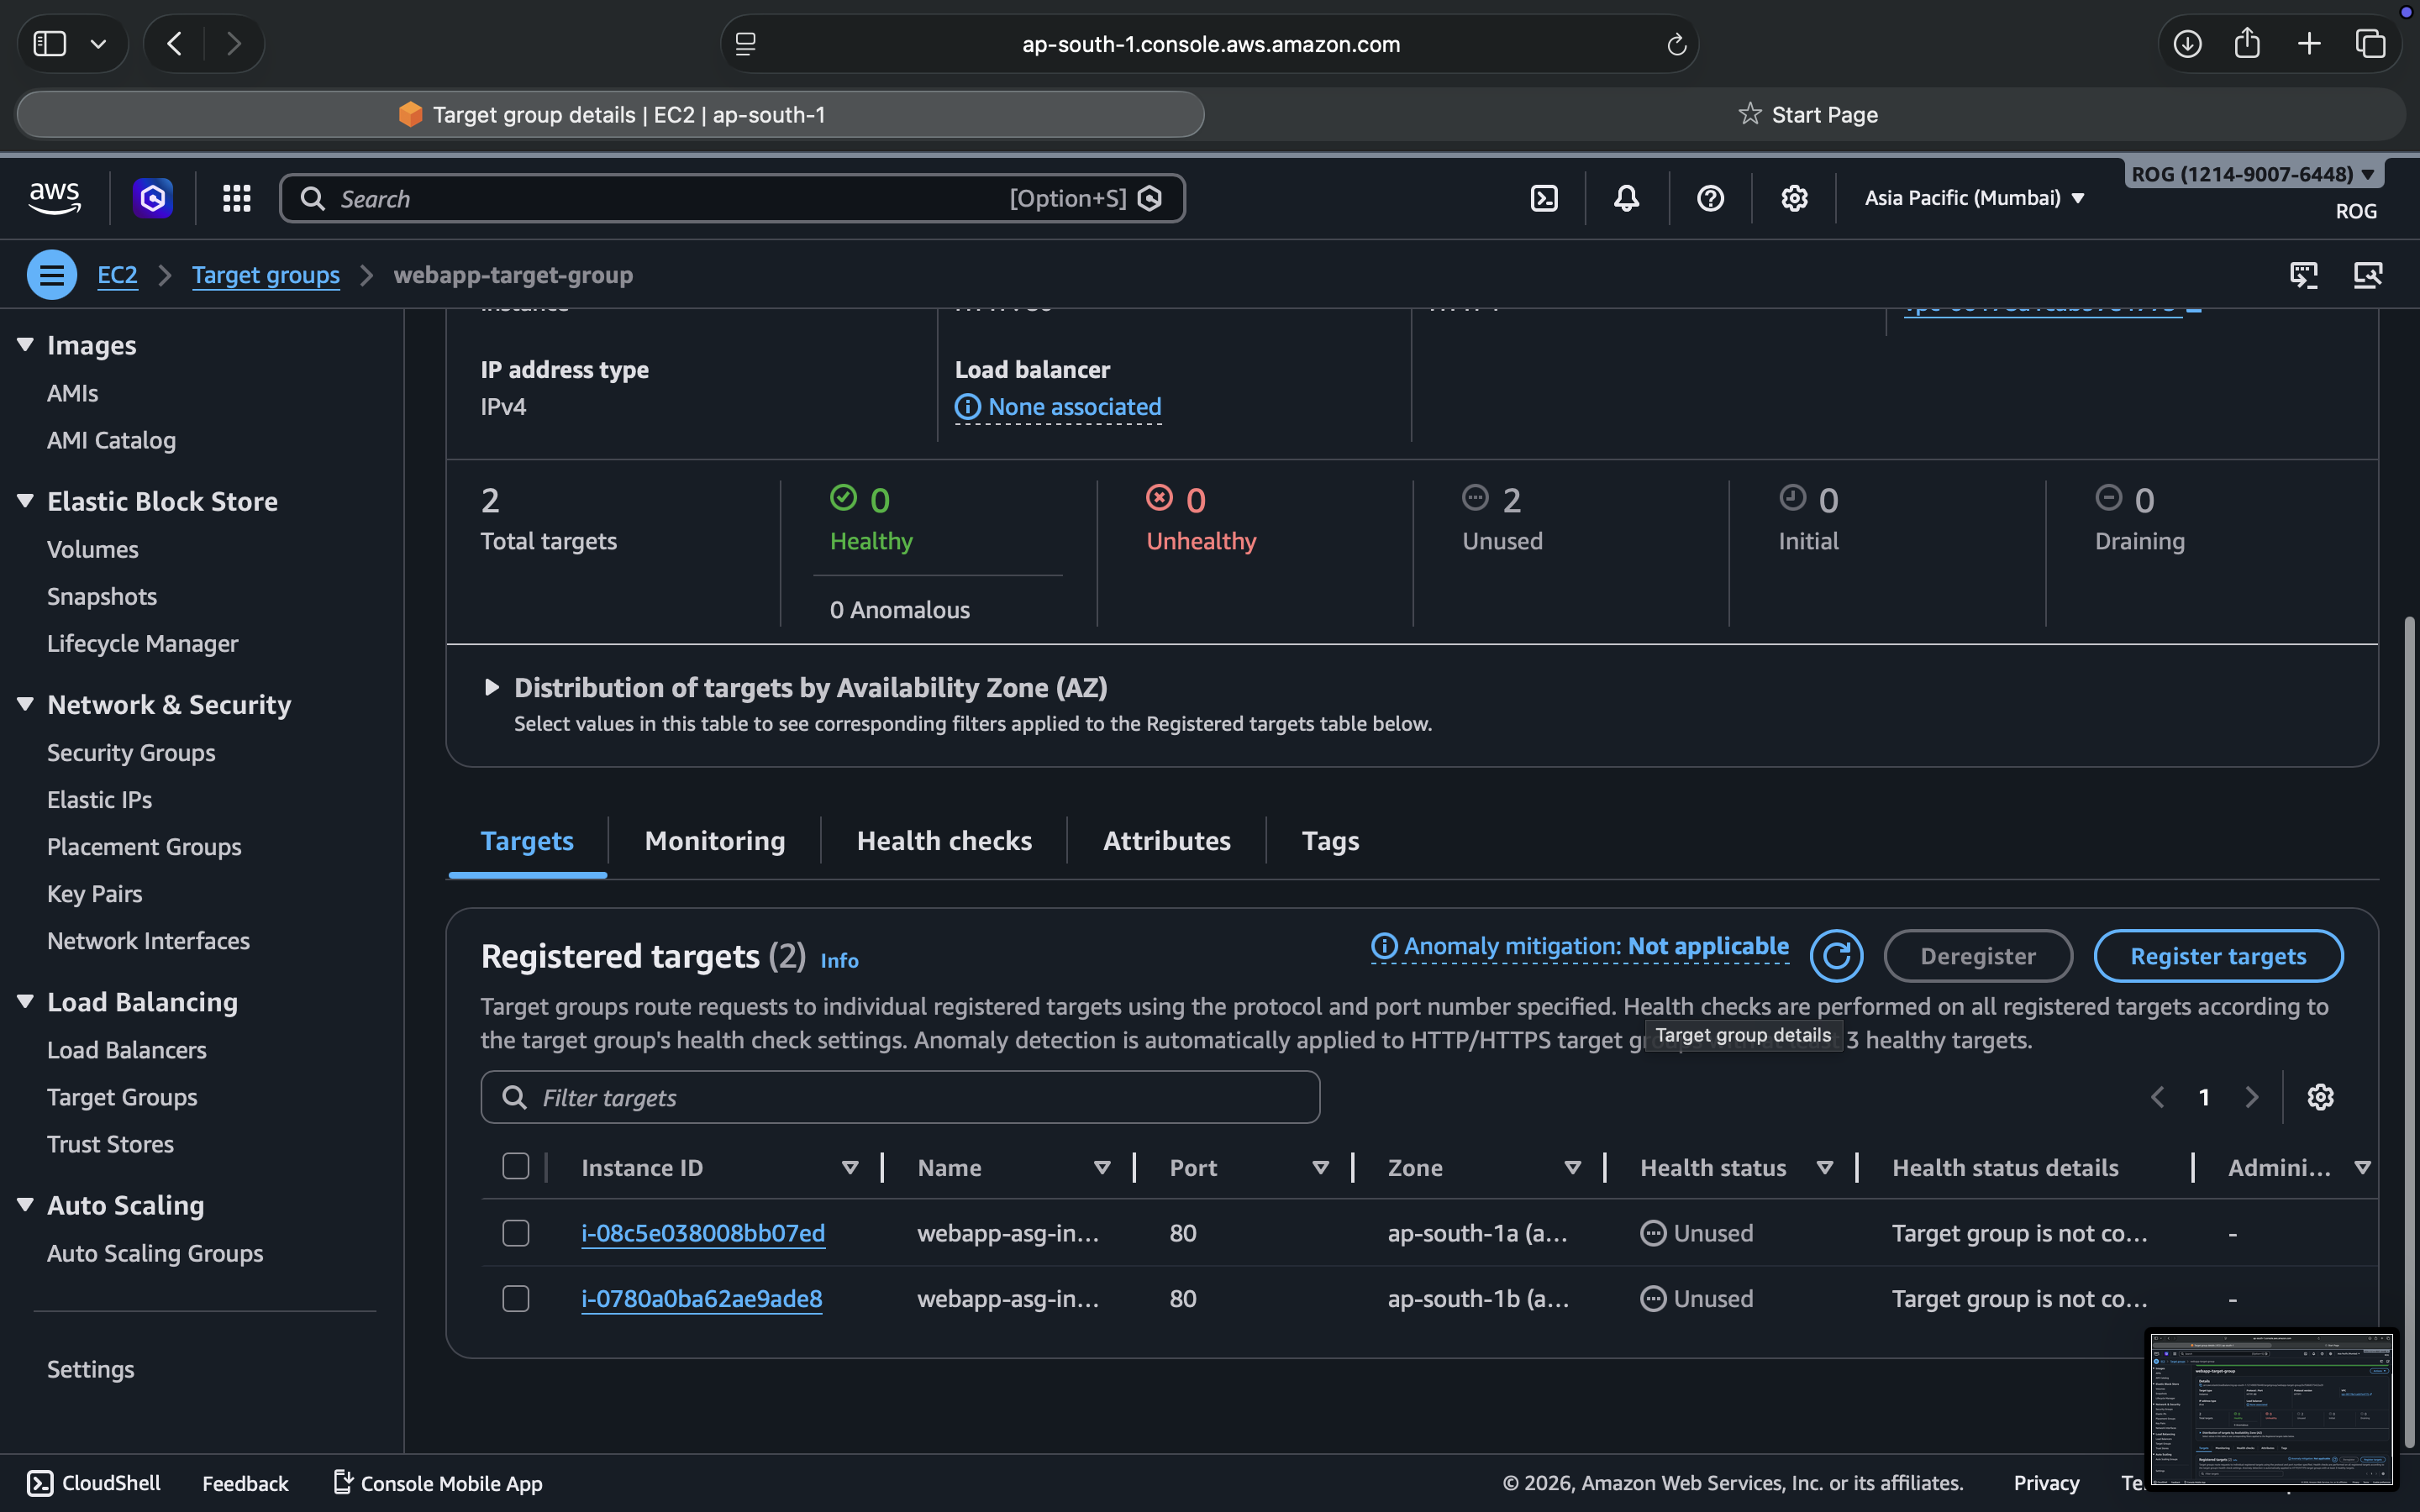2420x1512 pixels.
Task: Switch to the Monitoring tab
Action: pos(714,841)
